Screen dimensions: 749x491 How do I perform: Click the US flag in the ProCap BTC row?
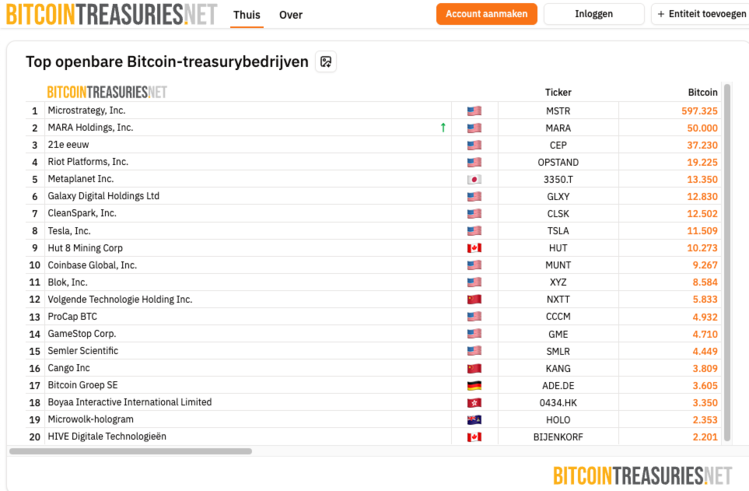pos(474,317)
